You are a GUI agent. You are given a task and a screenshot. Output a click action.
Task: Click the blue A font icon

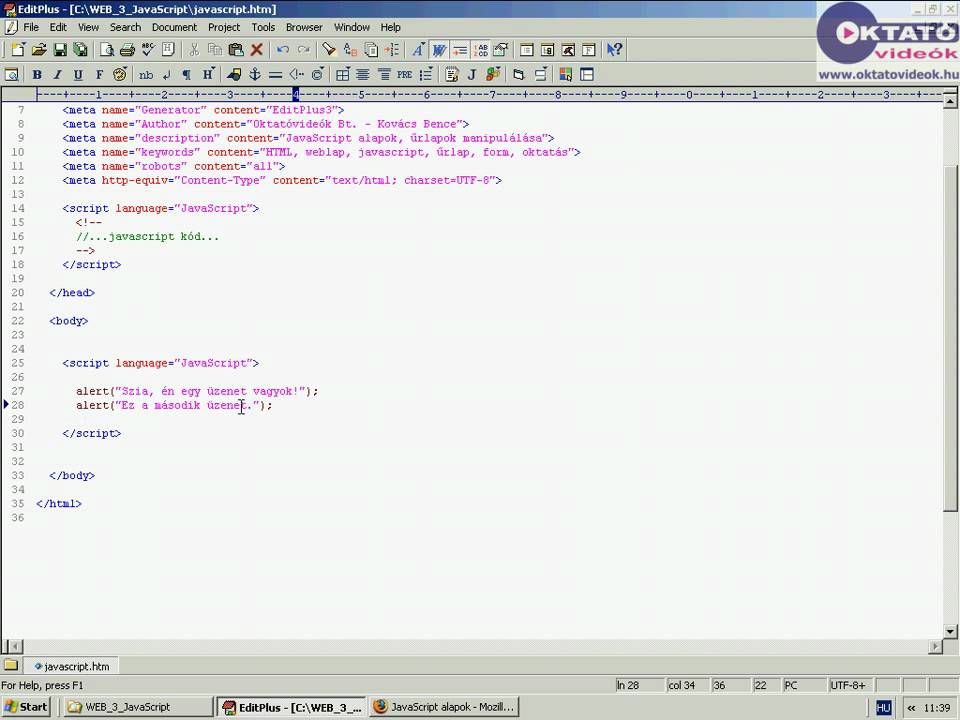[x=418, y=50]
